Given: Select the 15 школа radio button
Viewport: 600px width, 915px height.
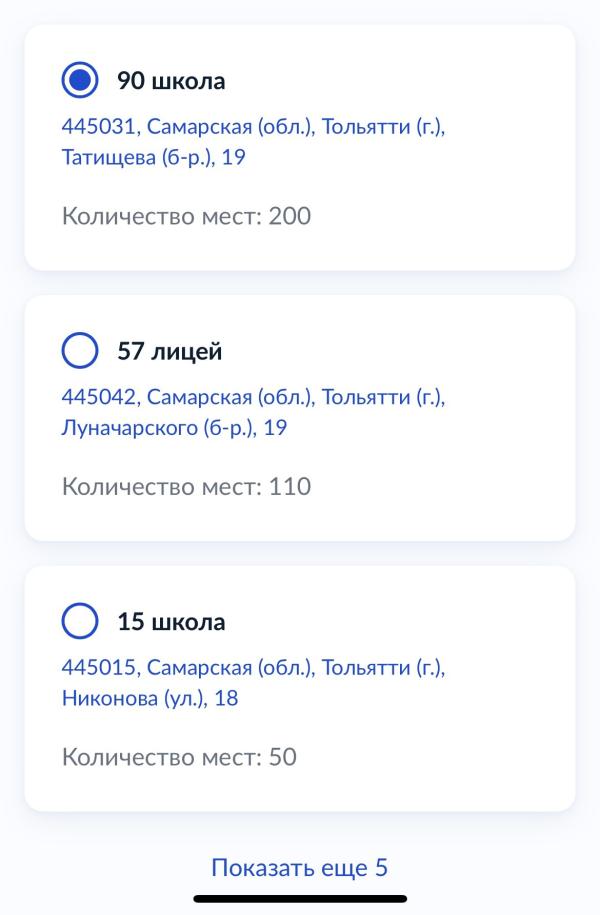Looking at the screenshot, I should coord(80,621).
